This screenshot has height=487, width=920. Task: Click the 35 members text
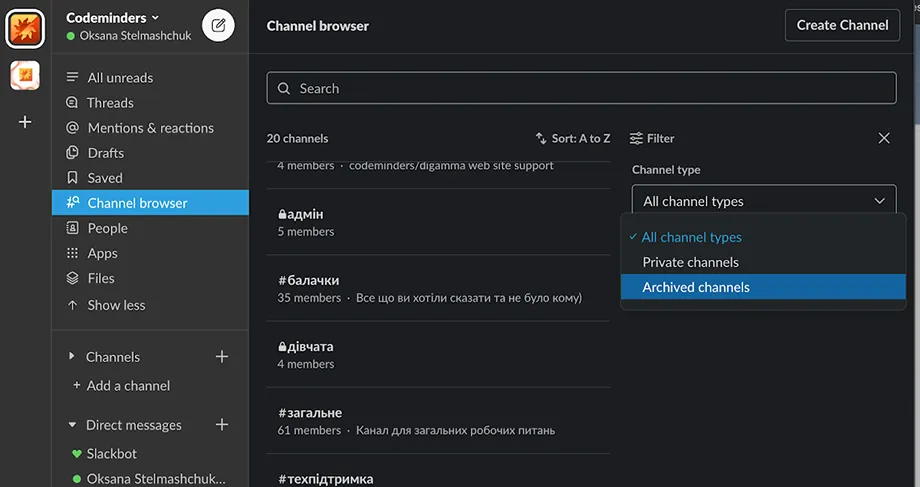(309, 297)
